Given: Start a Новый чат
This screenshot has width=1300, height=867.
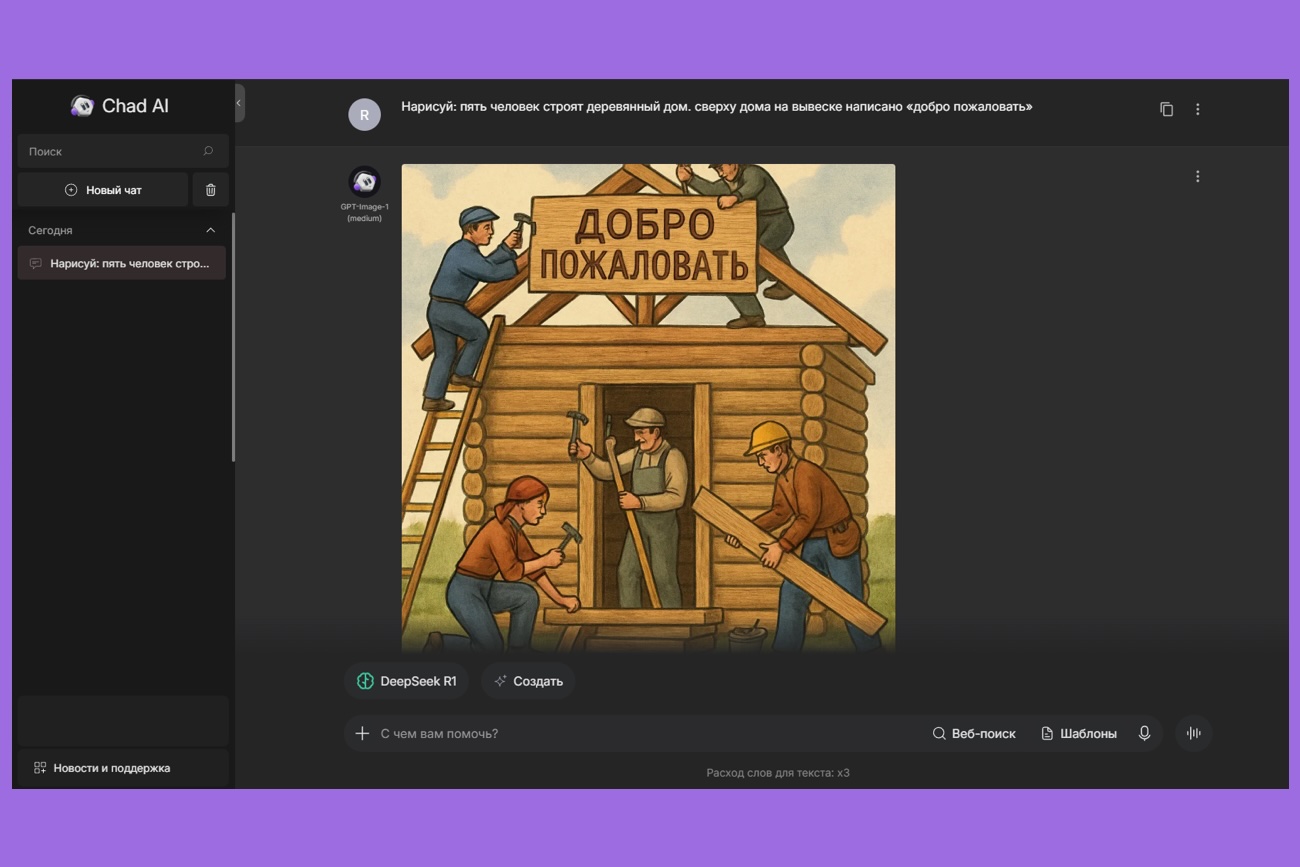Looking at the screenshot, I should click(103, 190).
